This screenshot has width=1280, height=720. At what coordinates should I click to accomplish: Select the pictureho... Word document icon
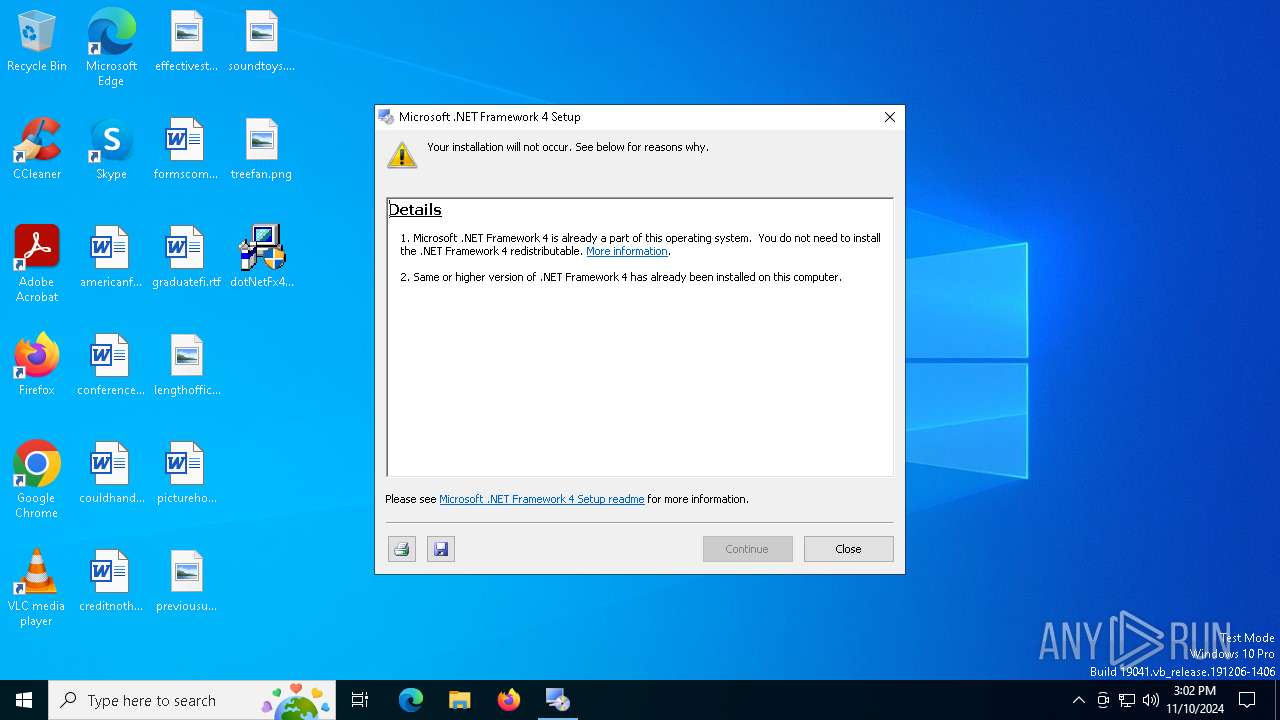(186, 474)
